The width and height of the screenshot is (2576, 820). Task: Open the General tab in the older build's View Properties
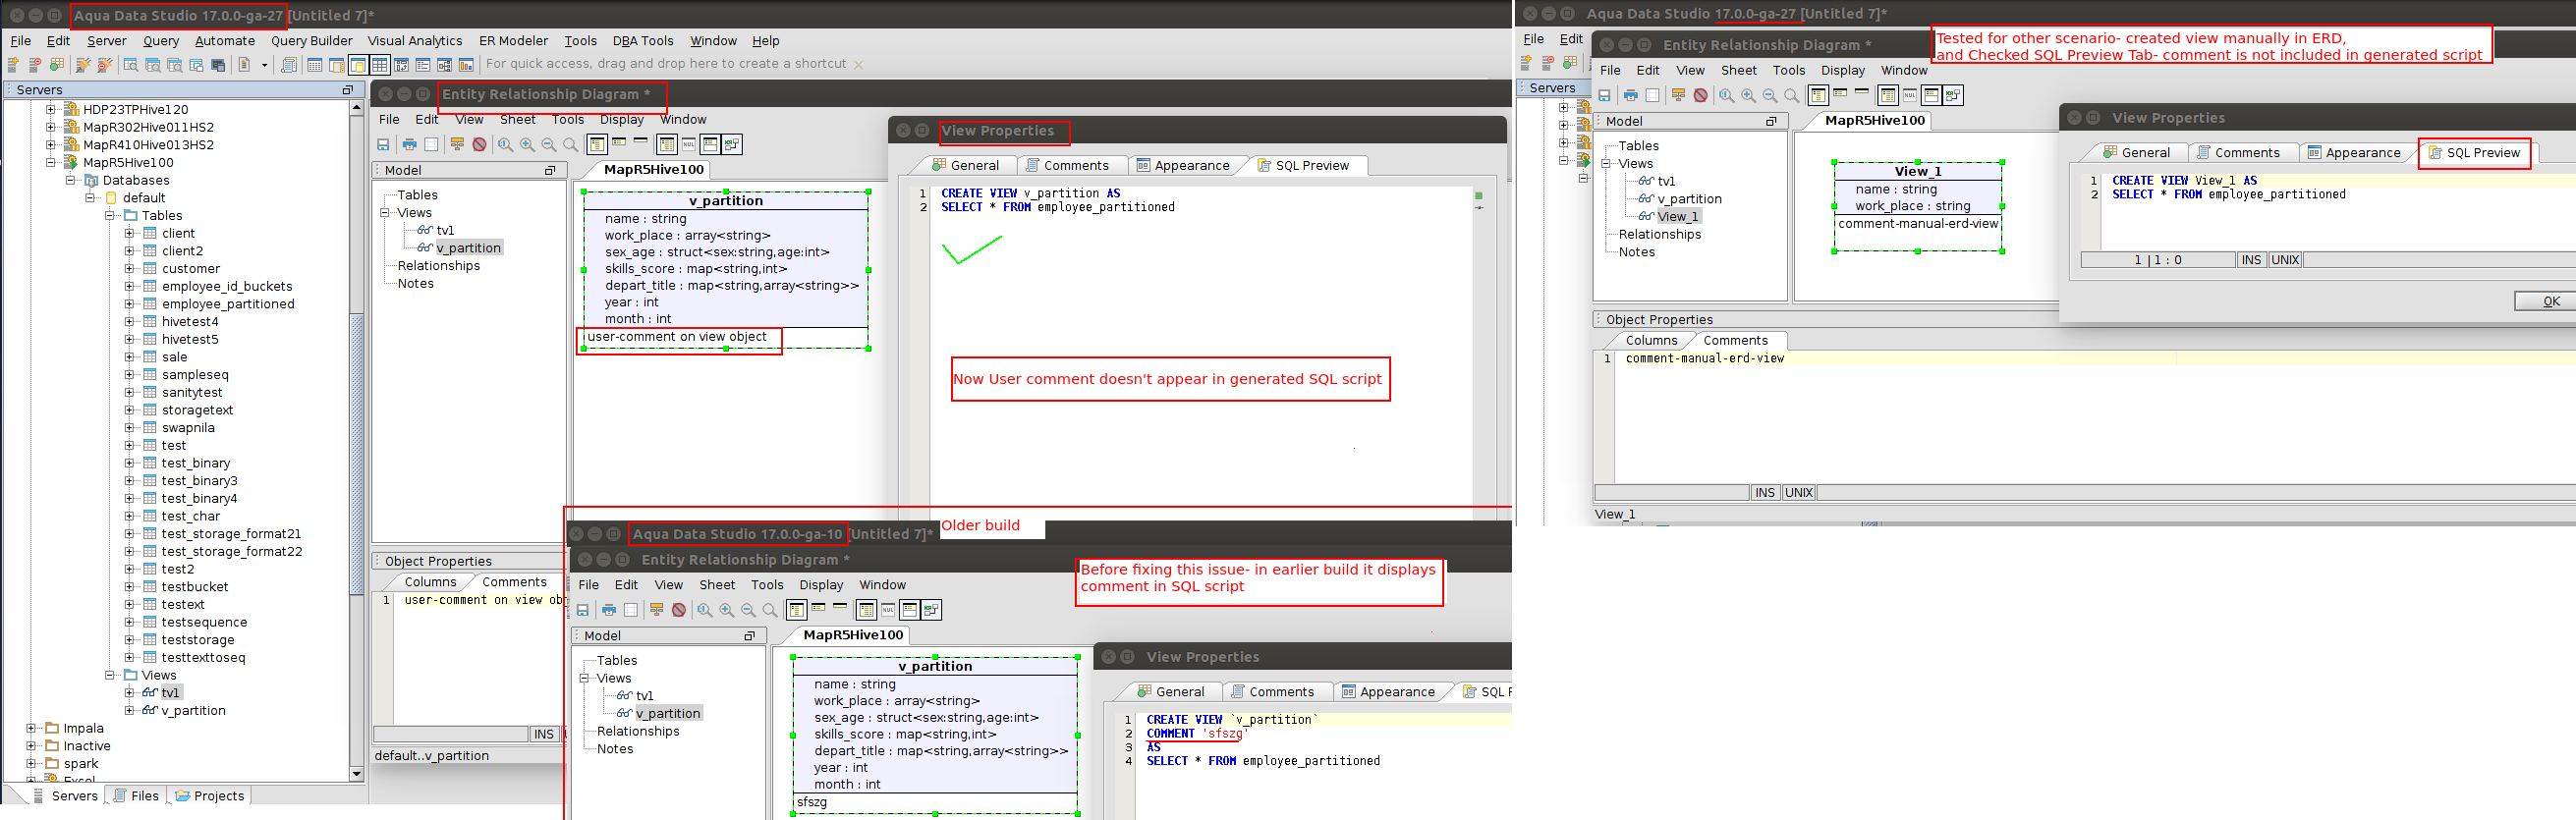tap(1171, 692)
